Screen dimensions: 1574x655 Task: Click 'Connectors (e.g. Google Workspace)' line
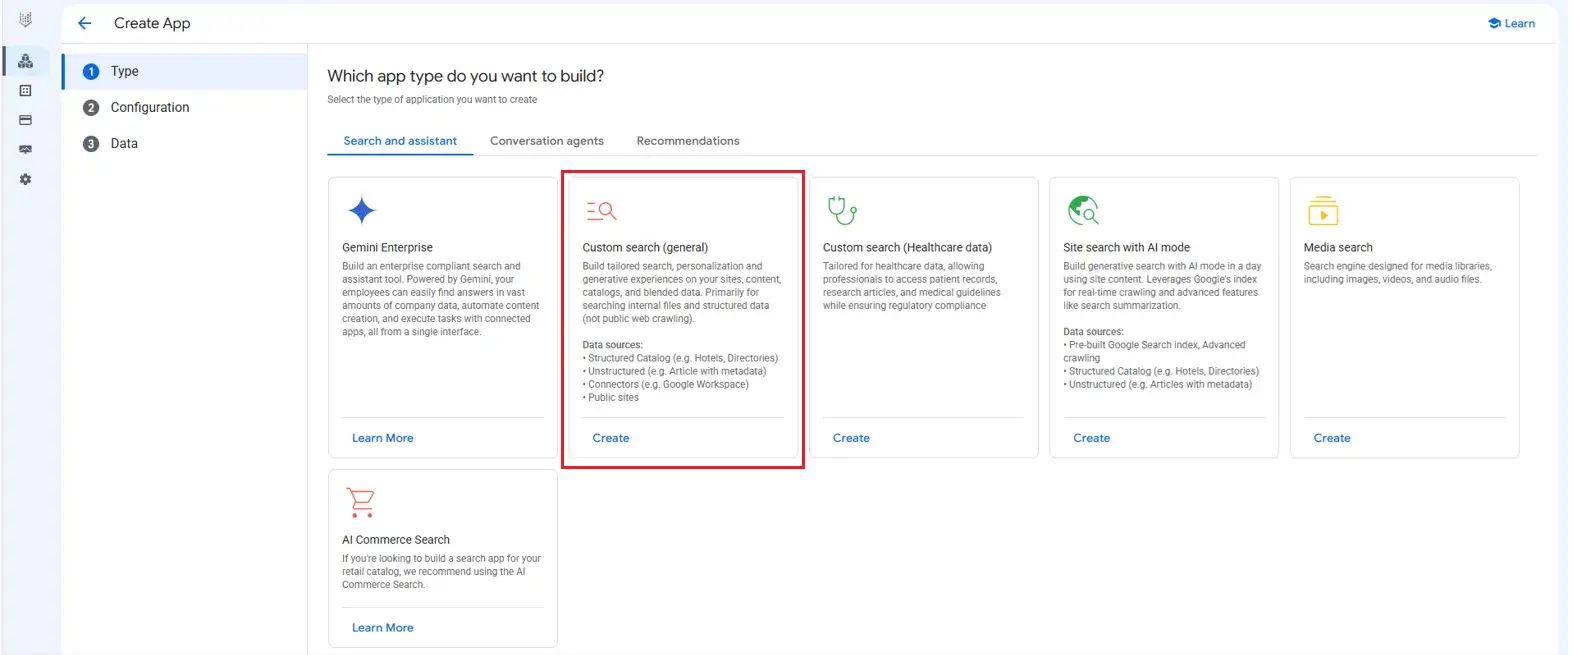coord(666,385)
